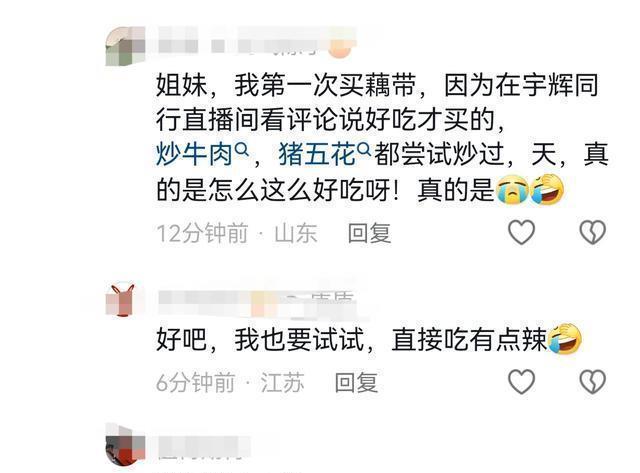Viewport: 640px width, 473px height.
Task: Reply to the 12分钟前 comment
Action: click(369, 233)
